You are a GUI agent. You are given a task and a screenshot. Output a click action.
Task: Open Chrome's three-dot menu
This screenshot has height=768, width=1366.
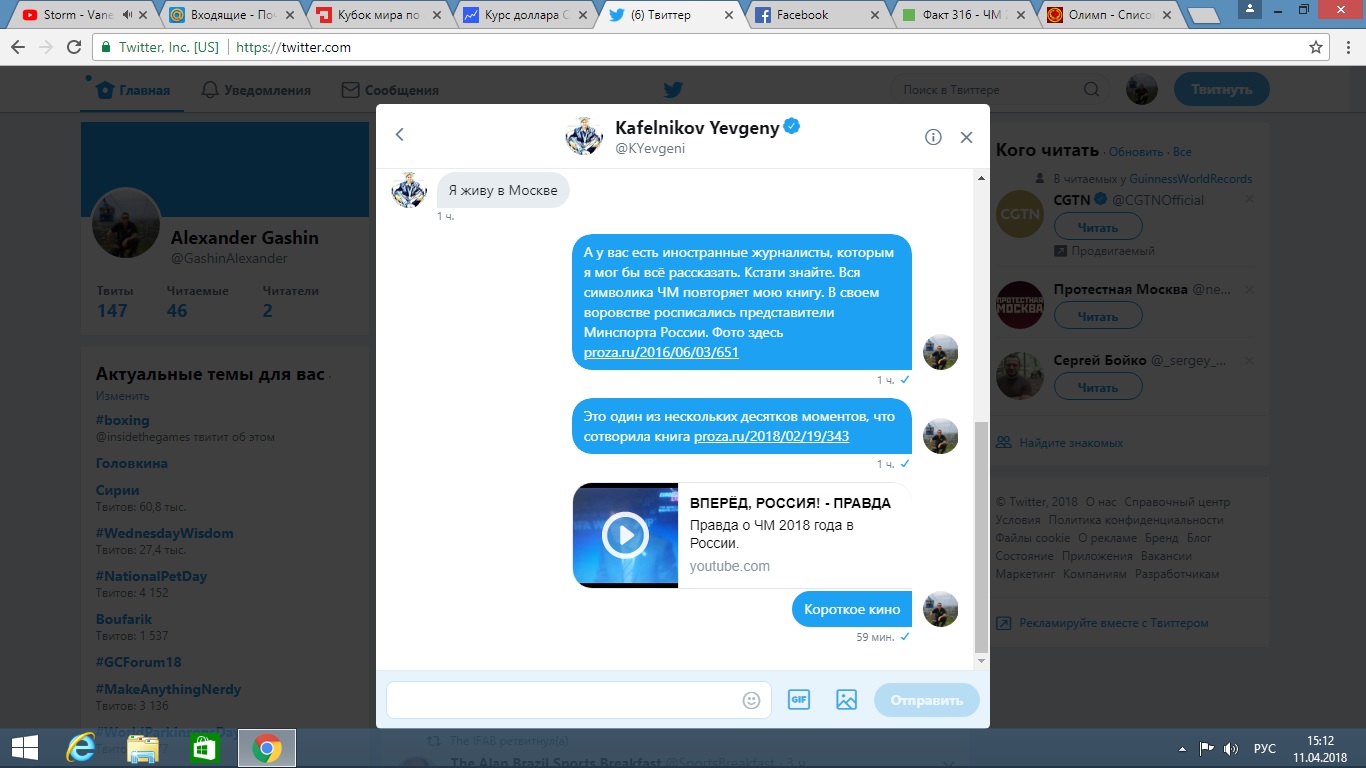[x=1347, y=47]
